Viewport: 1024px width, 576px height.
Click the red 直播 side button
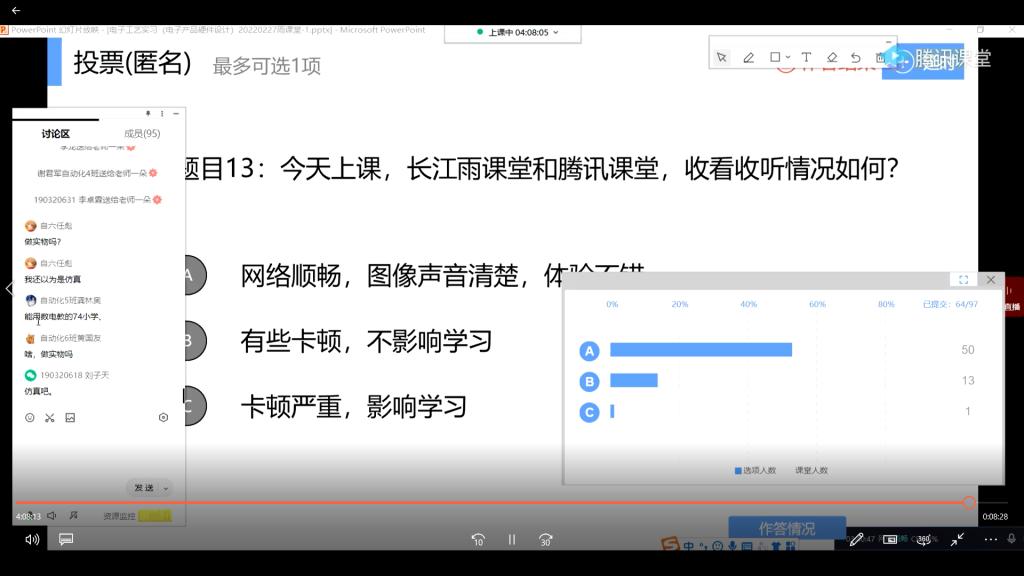(1013, 297)
